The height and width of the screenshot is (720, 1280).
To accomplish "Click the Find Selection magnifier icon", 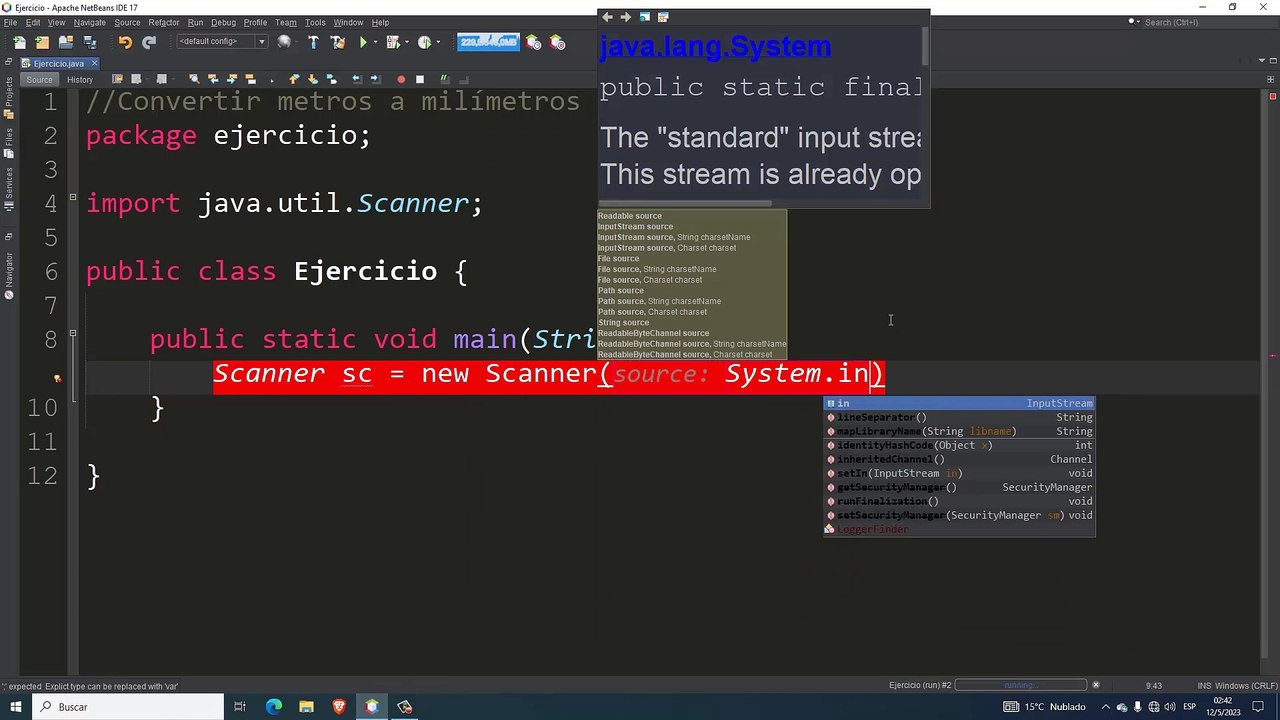I will [x=194, y=79].
